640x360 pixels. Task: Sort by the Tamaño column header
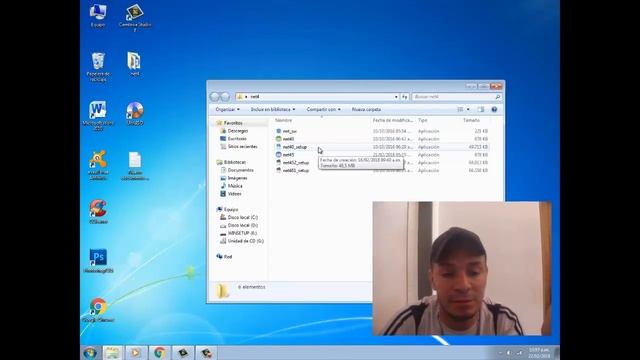click(x=471, y=120)
